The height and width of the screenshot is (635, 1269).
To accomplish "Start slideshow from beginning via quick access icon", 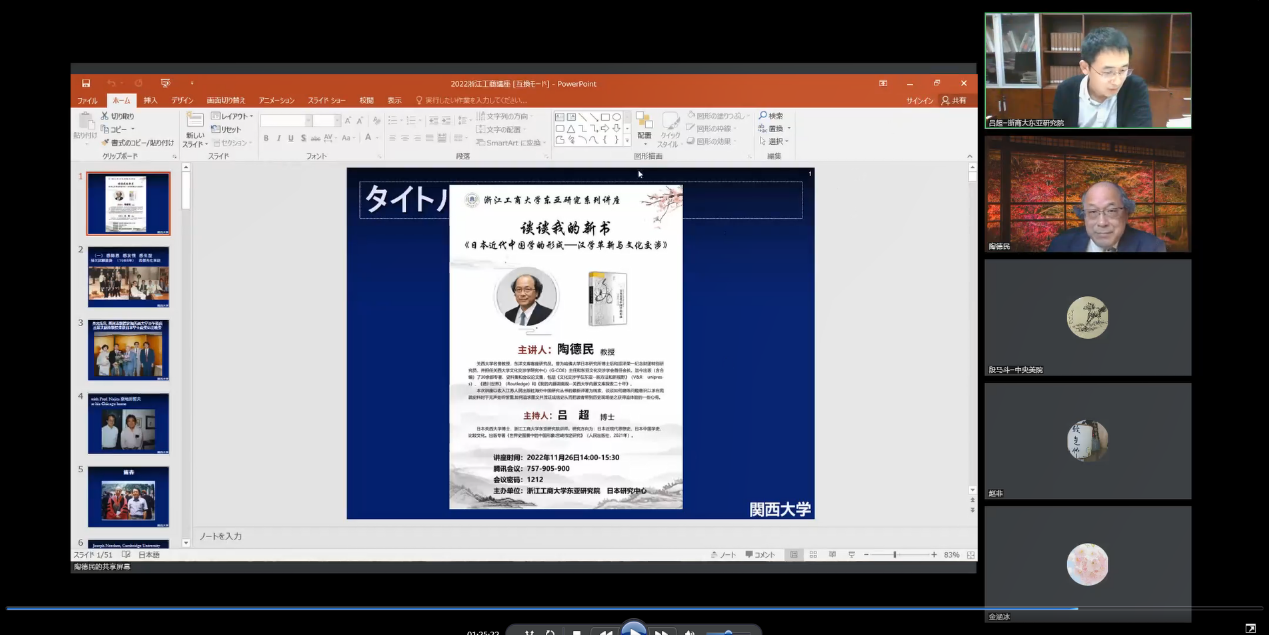I will click(165, 83).
